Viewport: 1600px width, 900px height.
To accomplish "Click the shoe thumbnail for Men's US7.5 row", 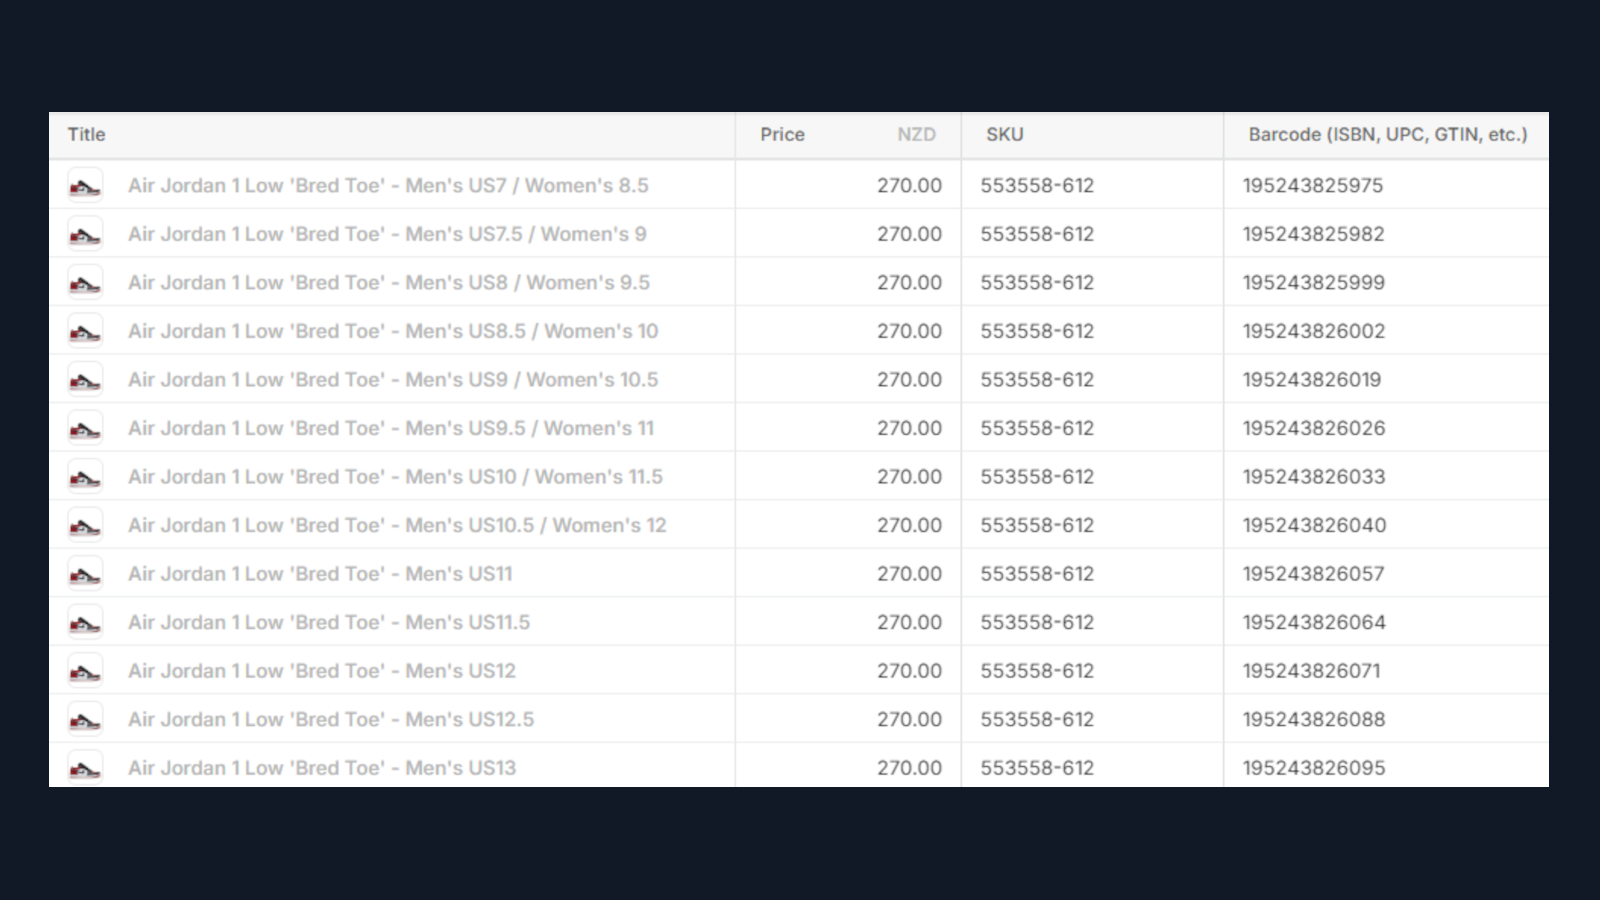I will click(85, 234).
